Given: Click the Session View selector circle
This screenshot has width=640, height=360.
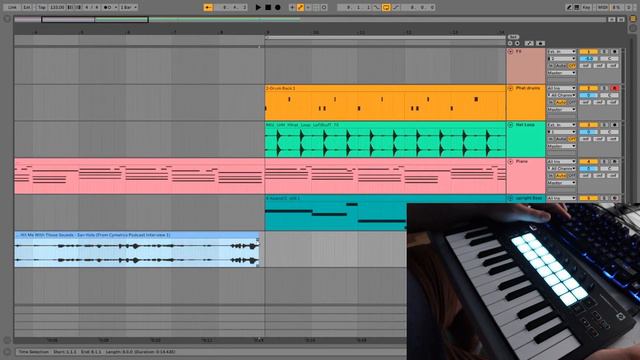Looking at the screenshot, I should click(x=633, y=28).
